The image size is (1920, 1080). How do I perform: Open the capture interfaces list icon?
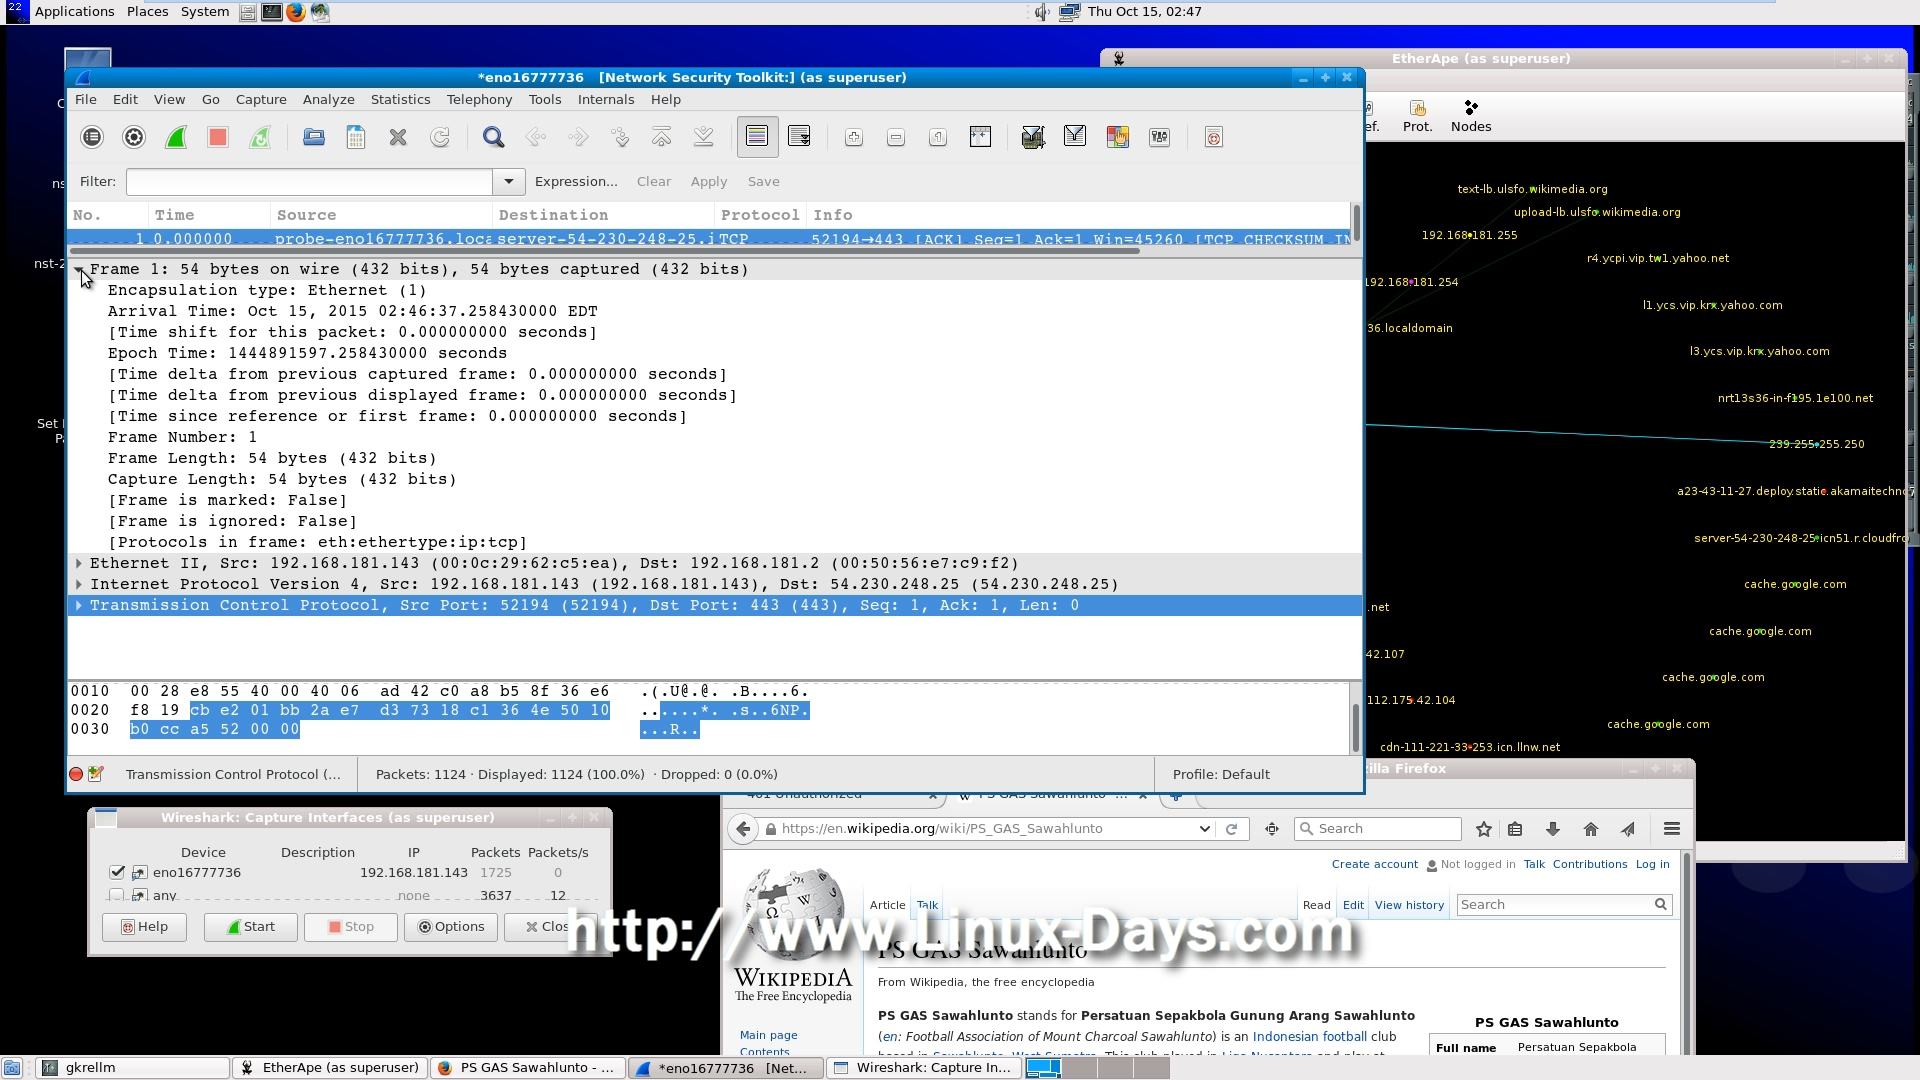(x=92, y=137)
